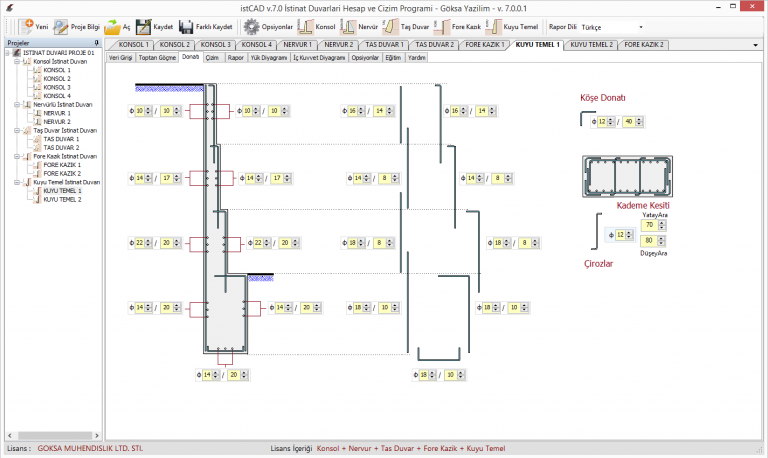Image resolution: width=768 pixels, height=458 pixels.
Task: Click Farklı Kaydet save-as icon
Action: tap(186, 27)
